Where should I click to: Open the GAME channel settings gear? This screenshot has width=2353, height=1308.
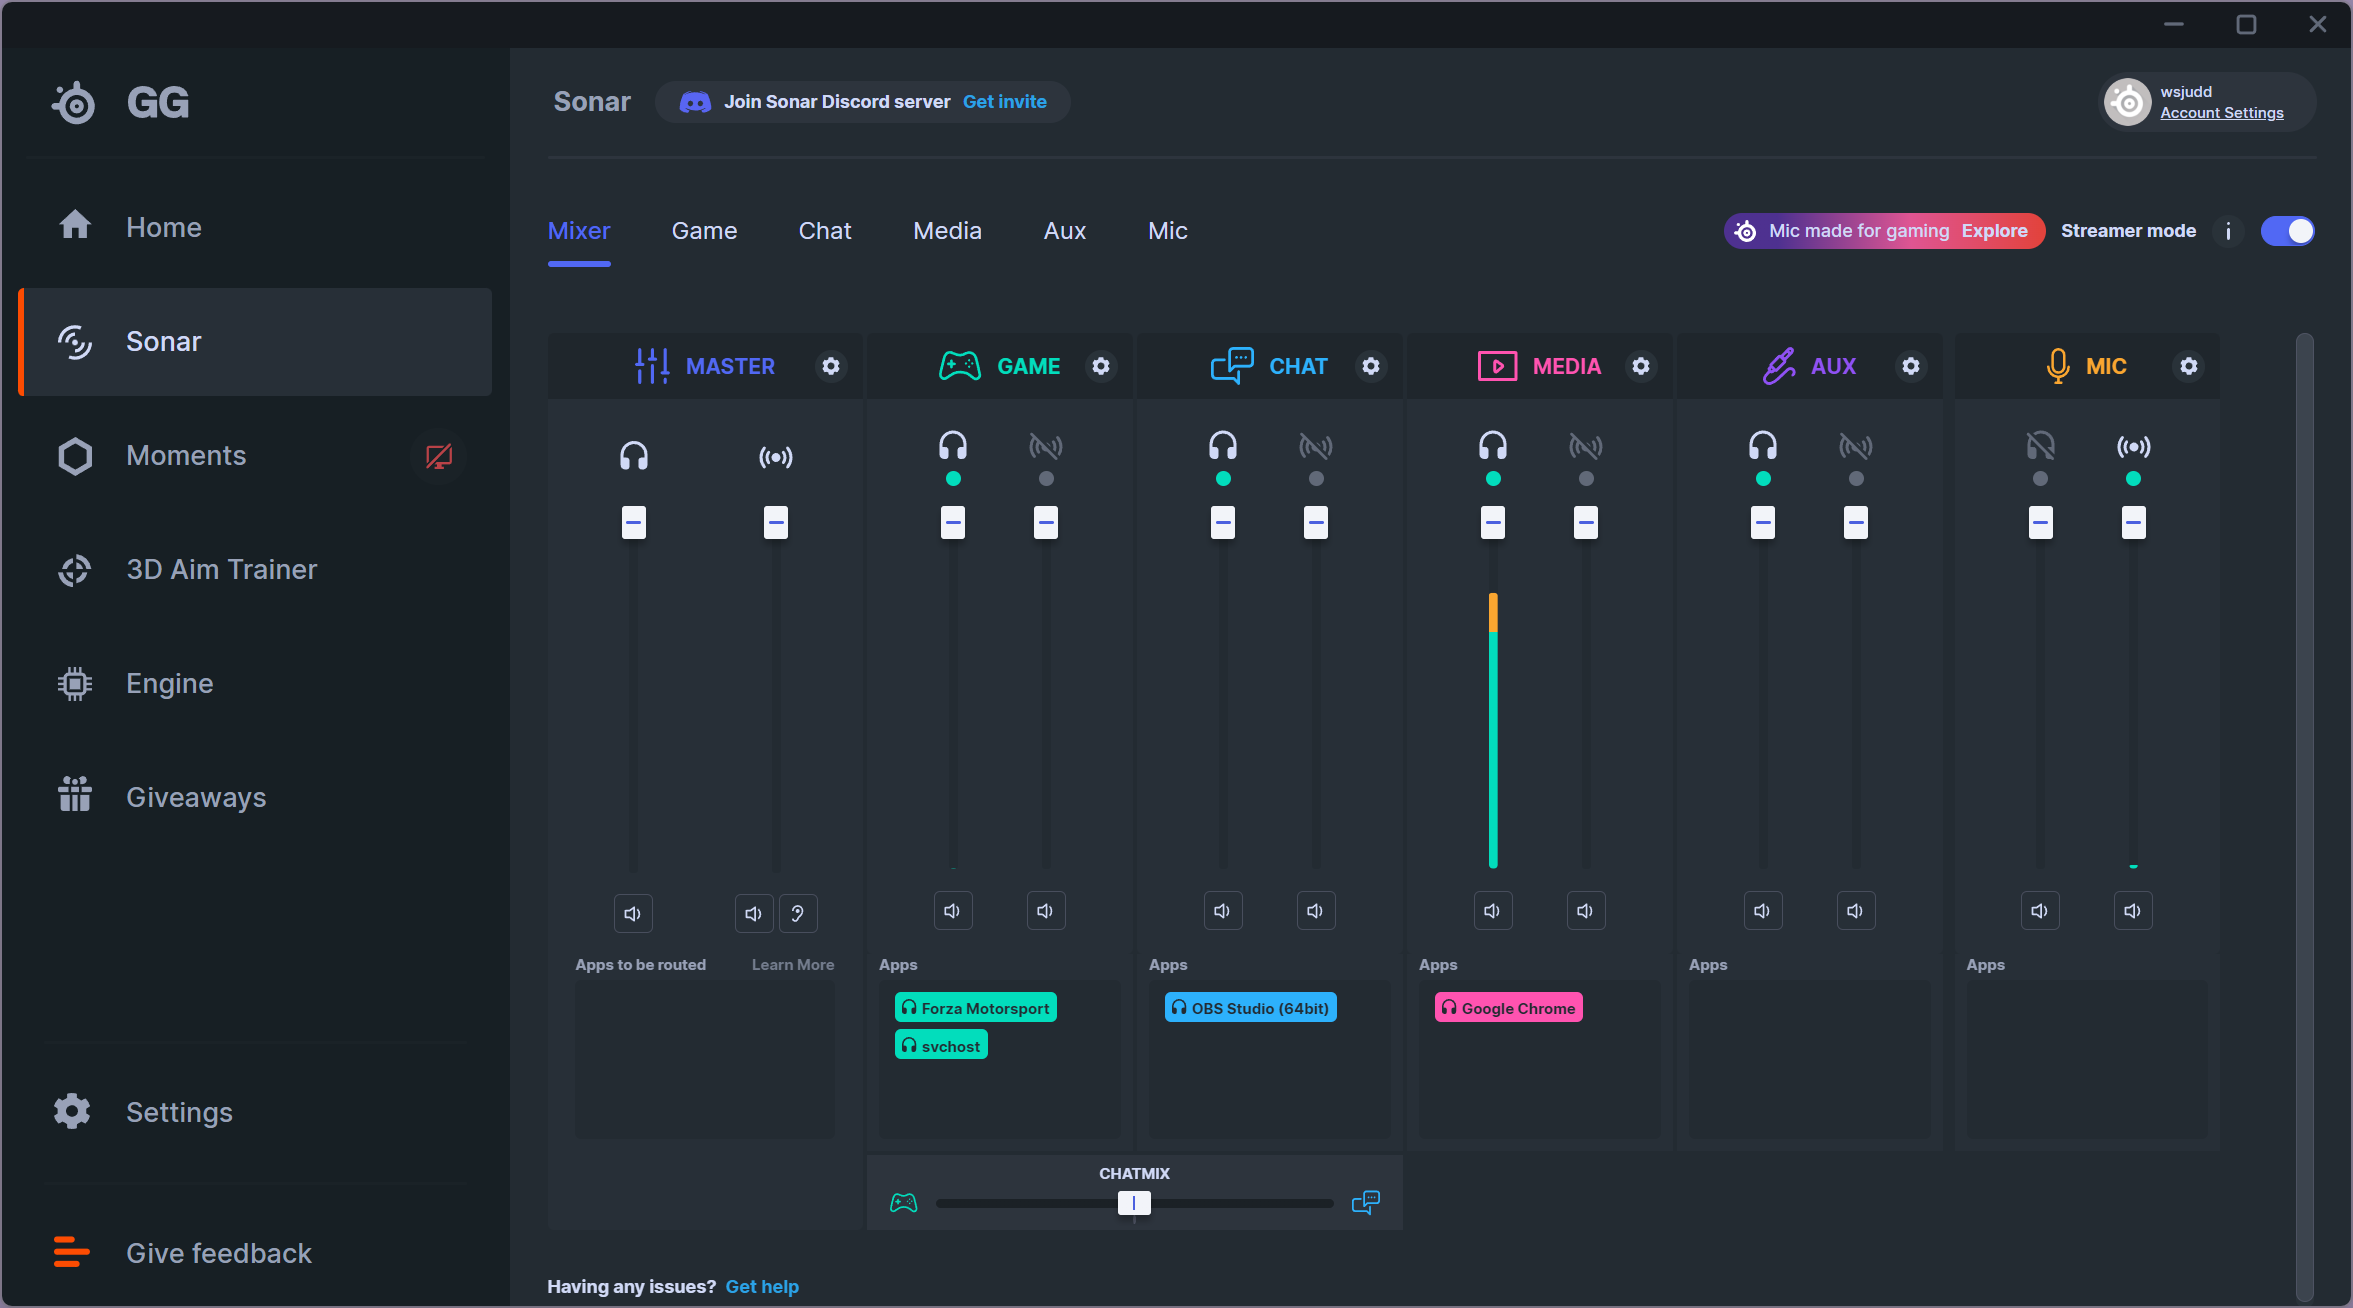coord(1100,366)
